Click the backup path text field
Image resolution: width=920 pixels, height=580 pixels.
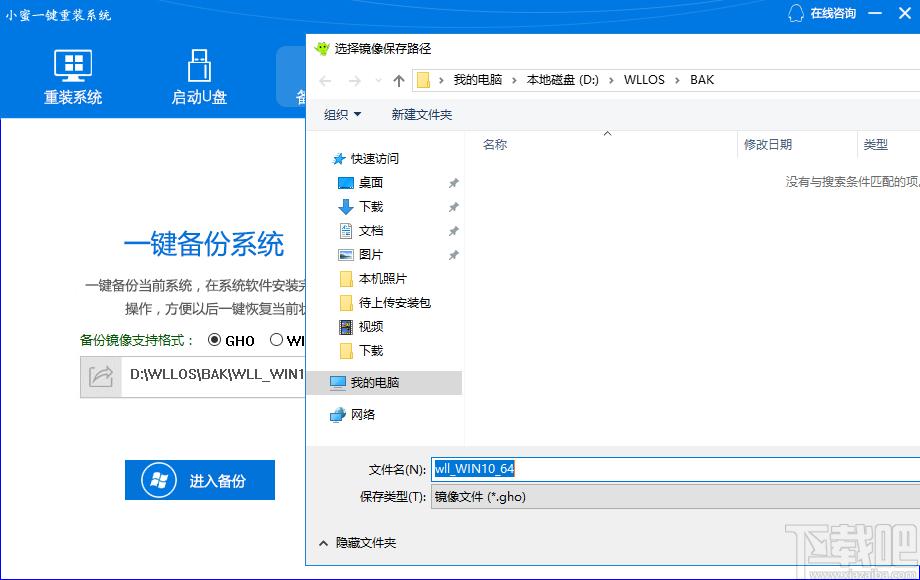pyautogui.click(x=213, y=377)
